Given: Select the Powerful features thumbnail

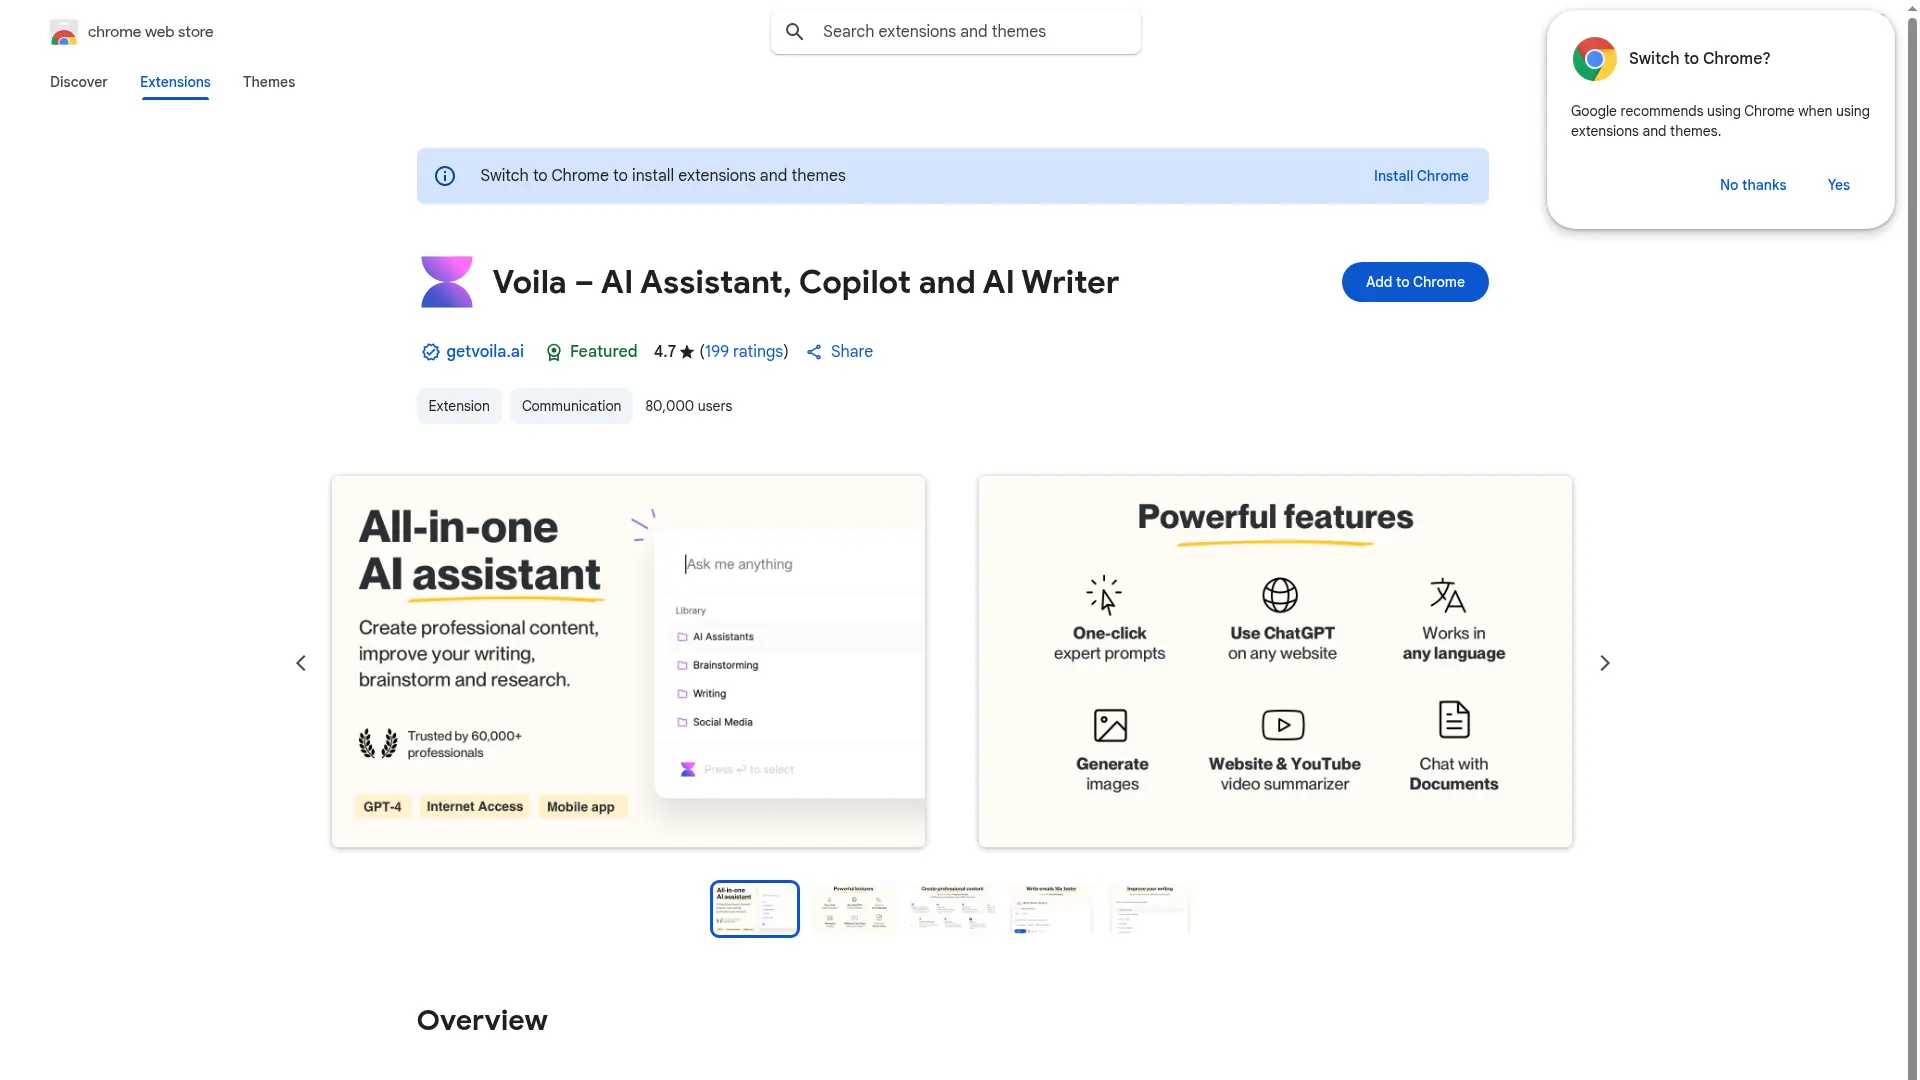Looking at the screenshot, I should tap(853, 908).
